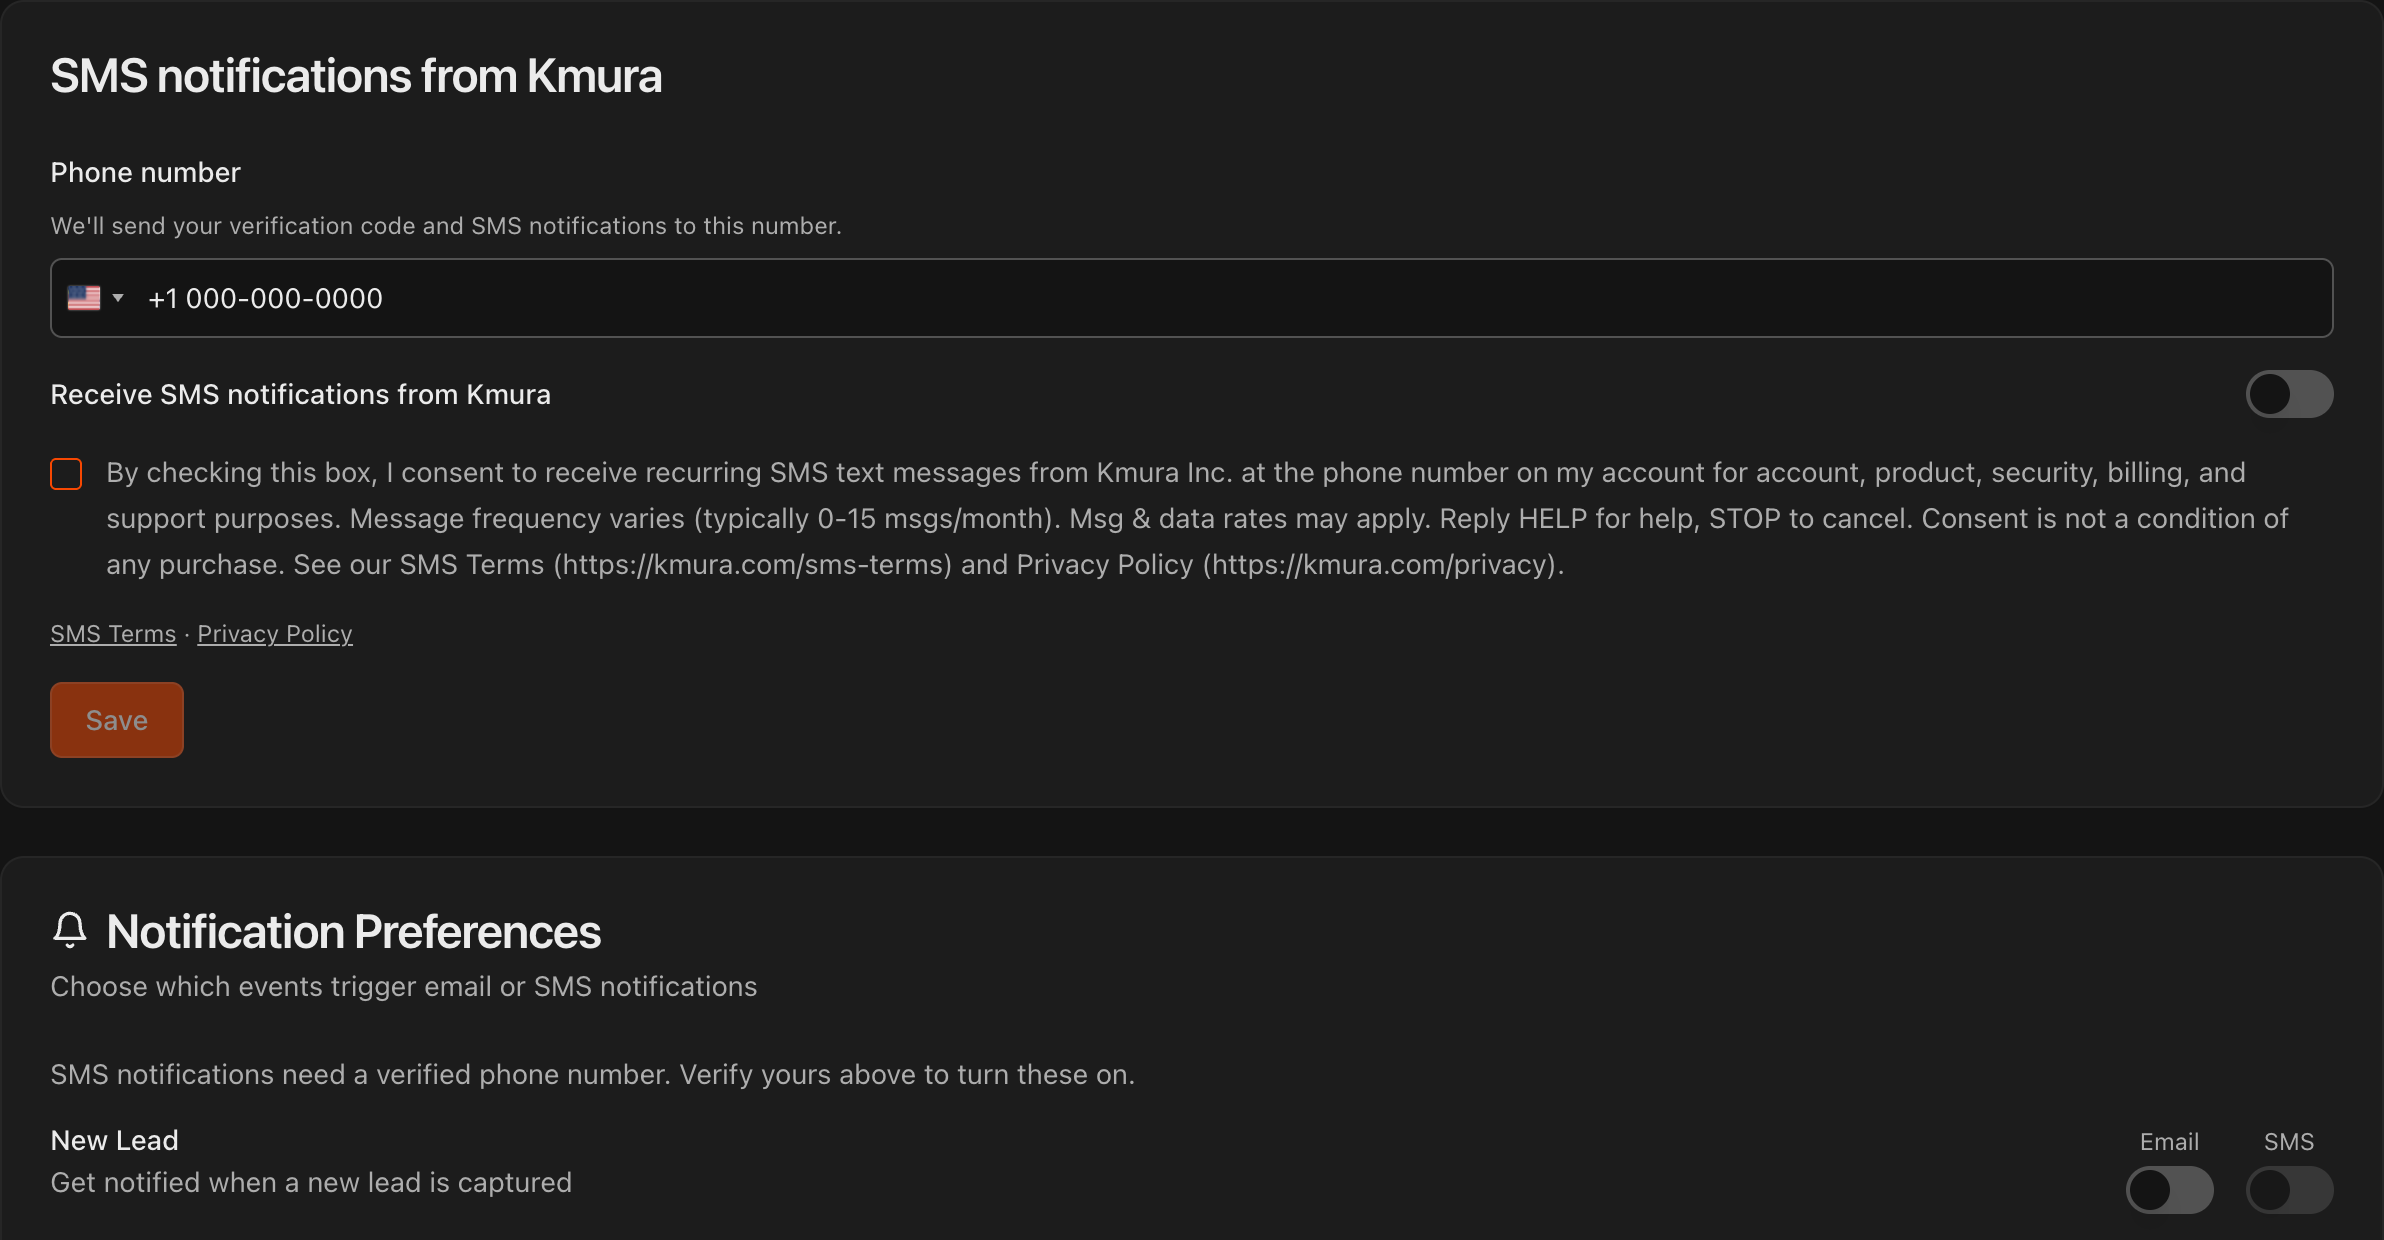
Task: Click the US flag icon
Action: pos(84,298)
